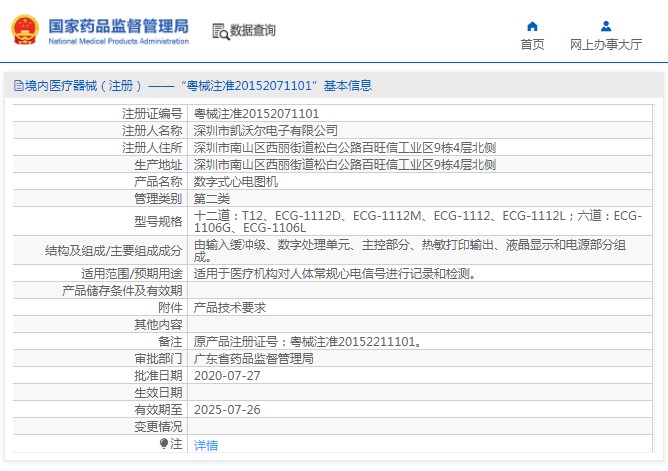This screenshot has height=471, width=668.
Task: Click the 附件 label
Action: pos(170,307)
